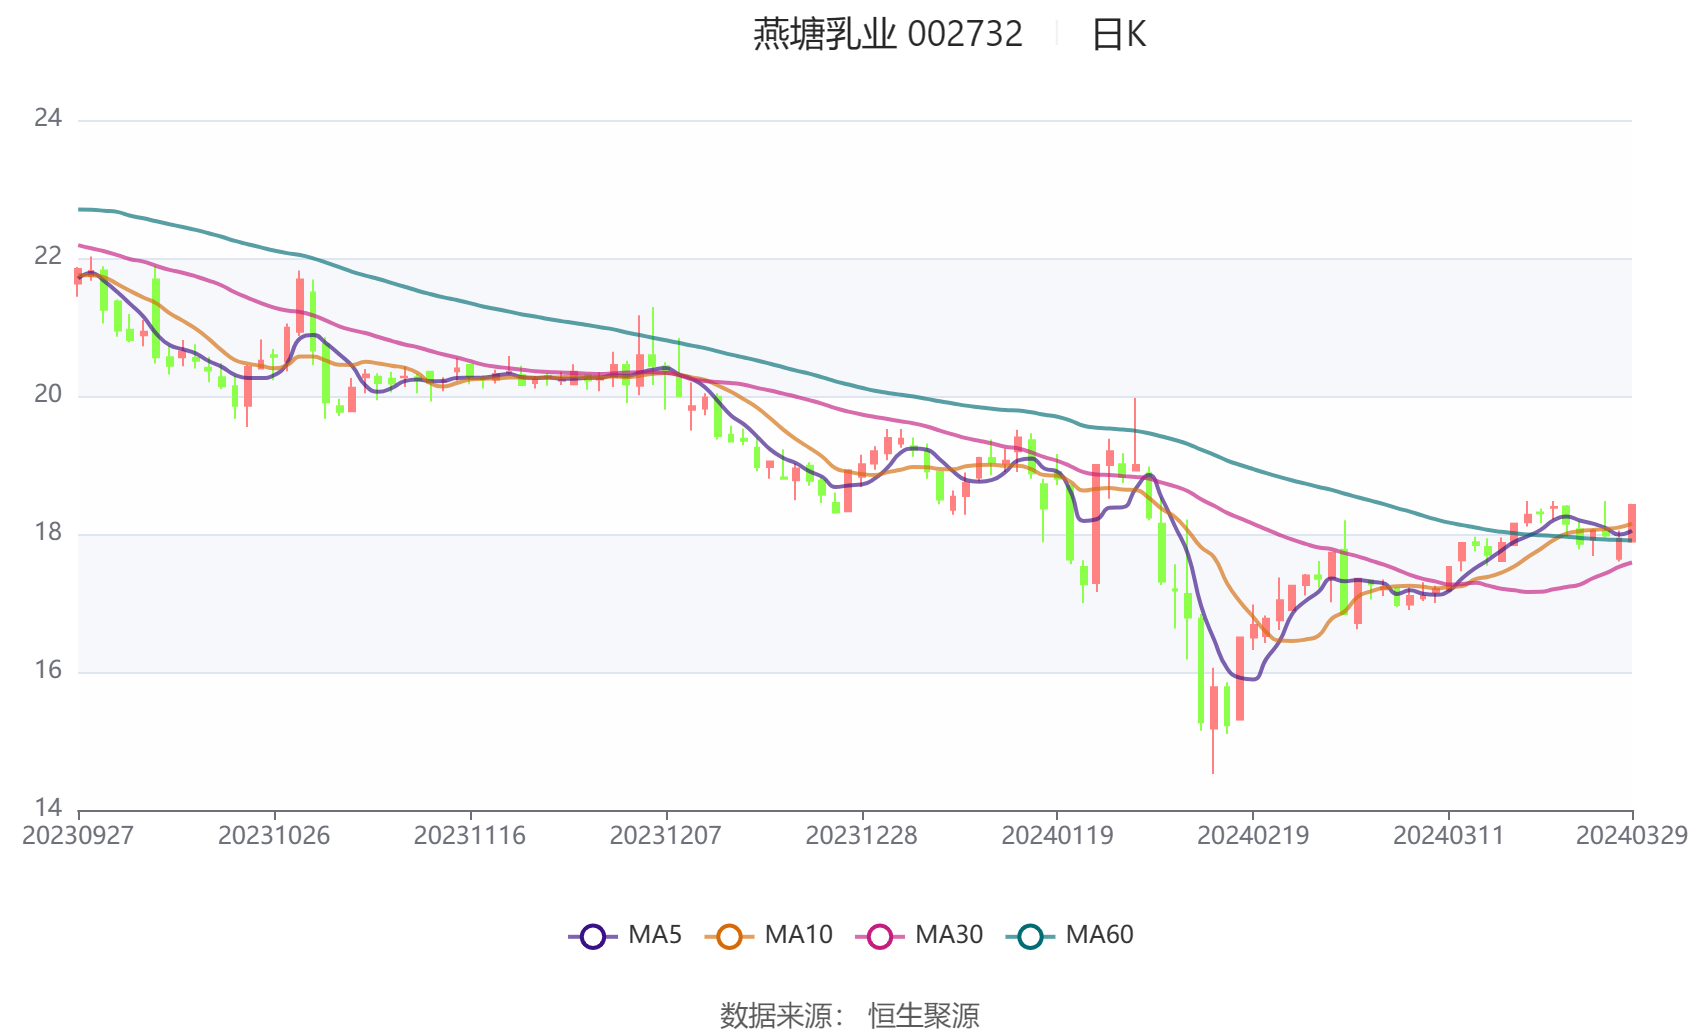This screenshot has height=1034, width=1700.
Task: Click the teal MA60 legend circle marker
Action: (1030, 937)
